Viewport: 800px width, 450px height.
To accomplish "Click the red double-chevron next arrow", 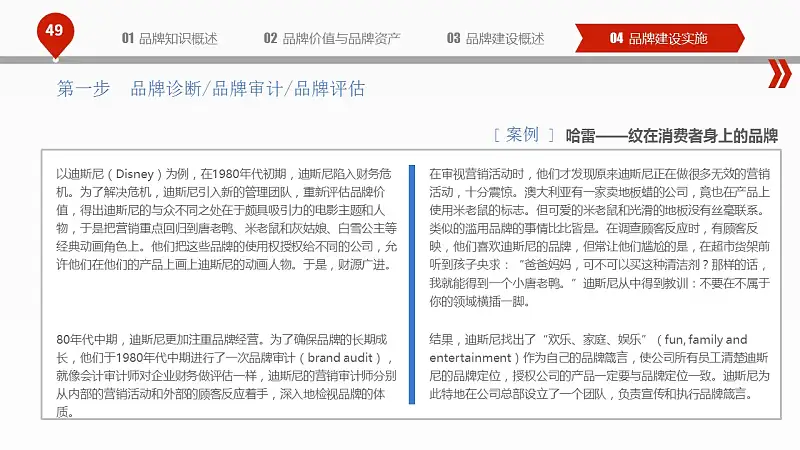I will click(x=780, y=73).
